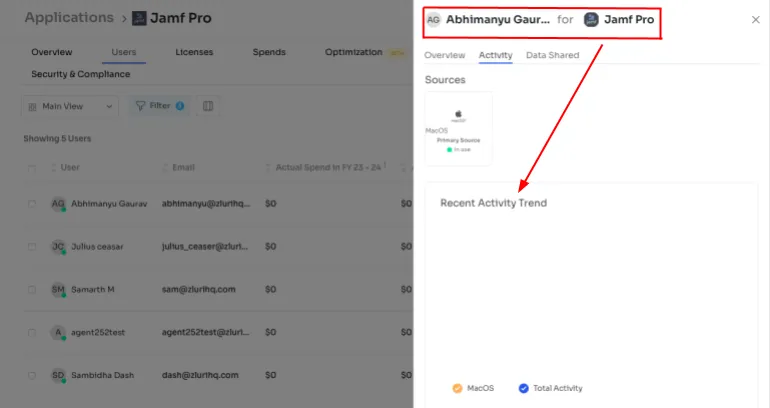
Task: Click the SM avatar for Samarth M
Action: 58,290
